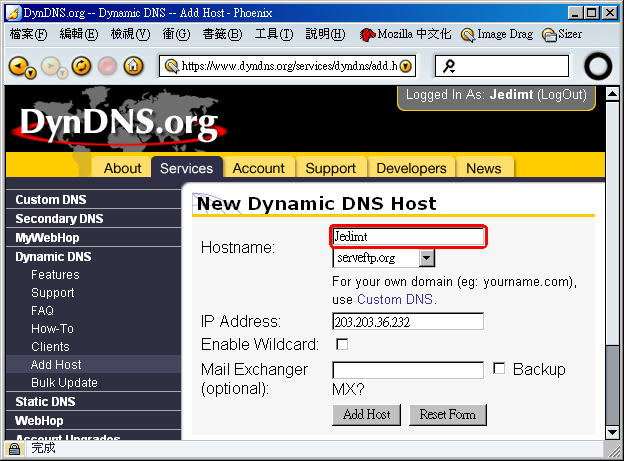624x461 pixels.
Task: Open the 說明(H) menu
Action: (326, 34)
